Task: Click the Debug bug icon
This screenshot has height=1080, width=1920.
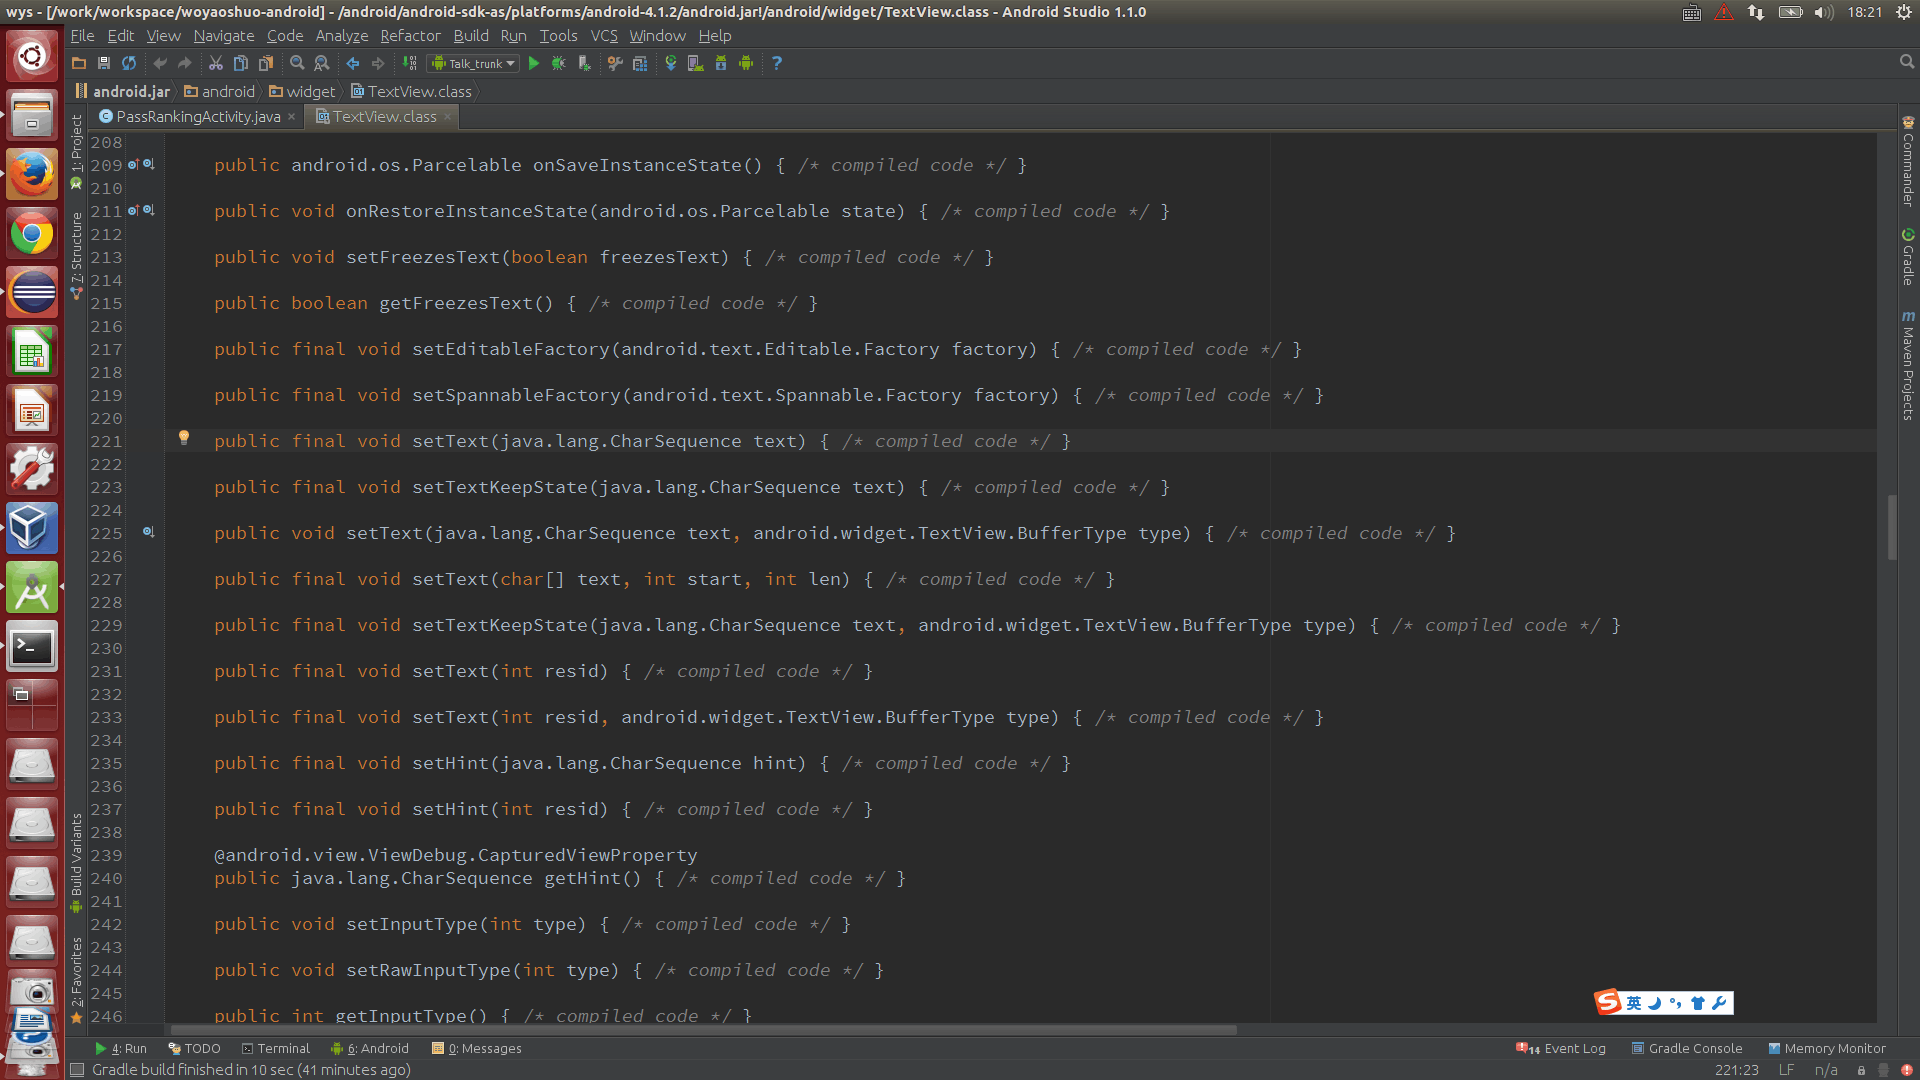Action: coord(559,63)
